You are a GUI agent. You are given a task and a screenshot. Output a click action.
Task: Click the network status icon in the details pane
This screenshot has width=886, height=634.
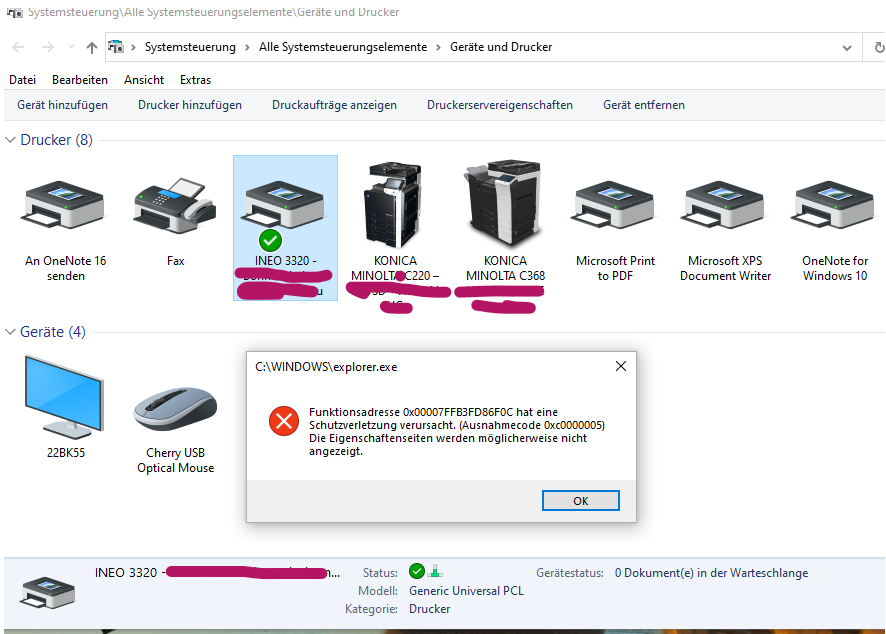coord(435,571)
